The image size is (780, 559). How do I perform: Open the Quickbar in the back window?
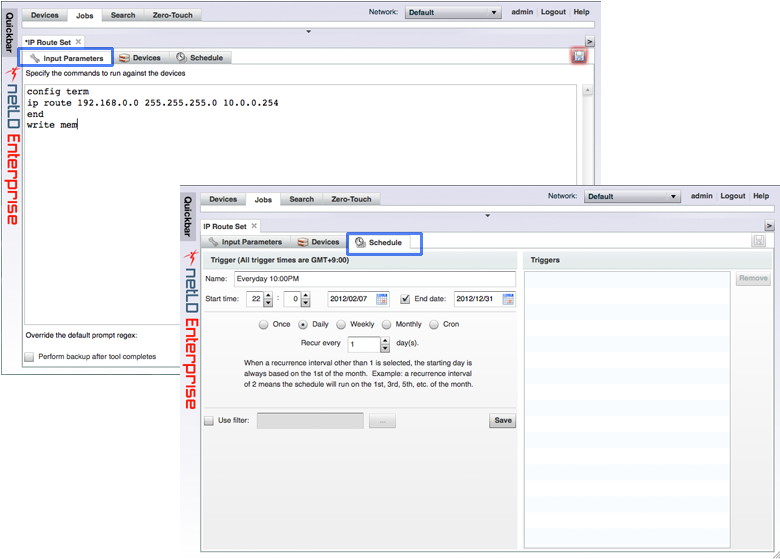9,32
